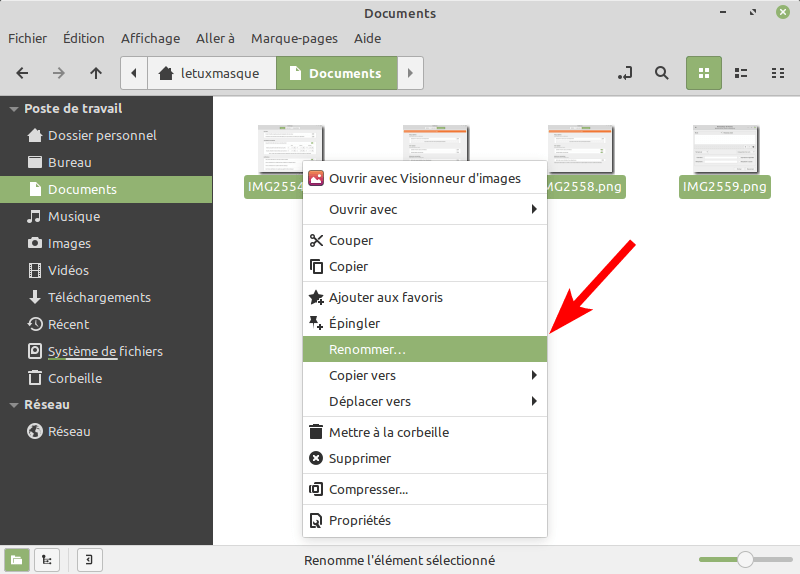This screenshot has height=574, width=800.
Task: Select the IMG2558.png thumbnail image
Action: [x=581, y=149]
